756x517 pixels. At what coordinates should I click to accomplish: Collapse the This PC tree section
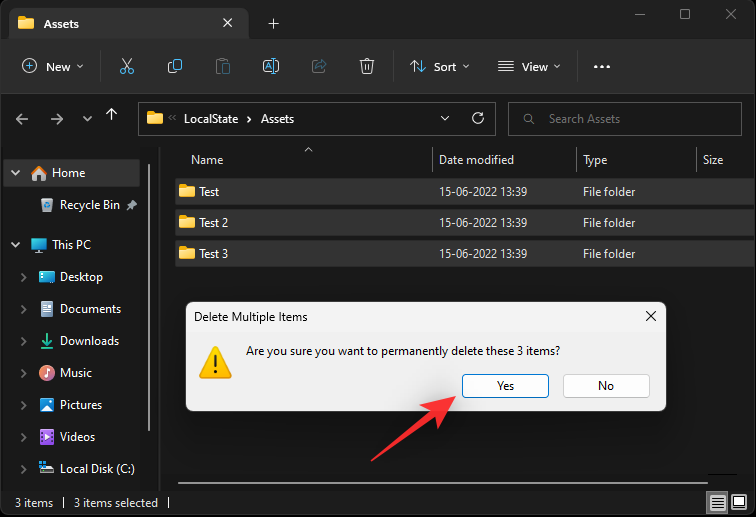click(x=15, y=245)
